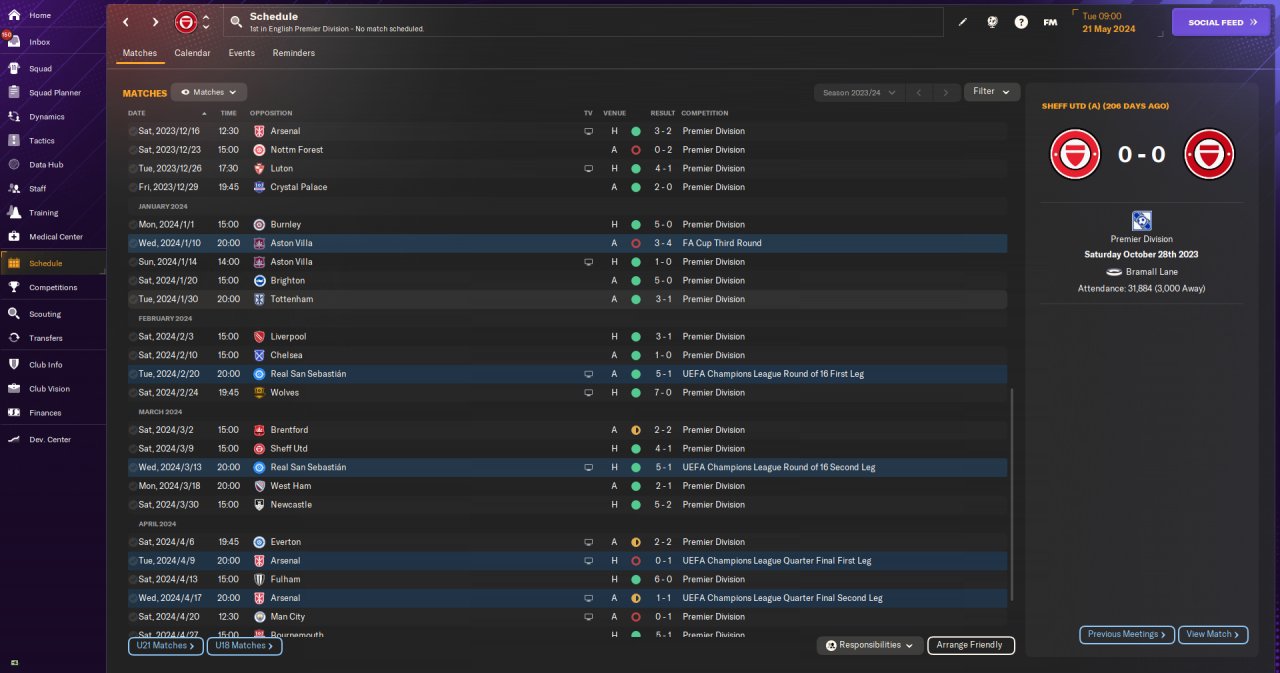Click the back navigation arrow
This screenshot has width=1280, height=673.
tap(126, 22)
